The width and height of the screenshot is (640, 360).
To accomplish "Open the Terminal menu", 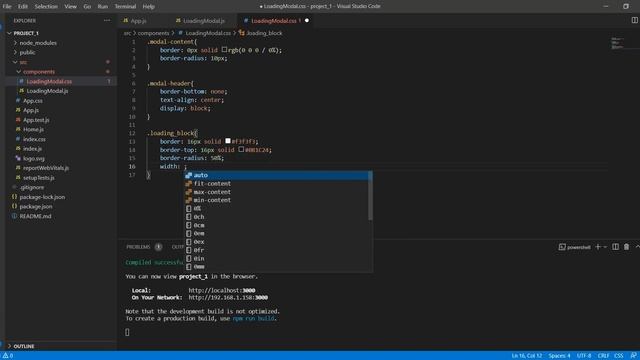I will (125, 6).
